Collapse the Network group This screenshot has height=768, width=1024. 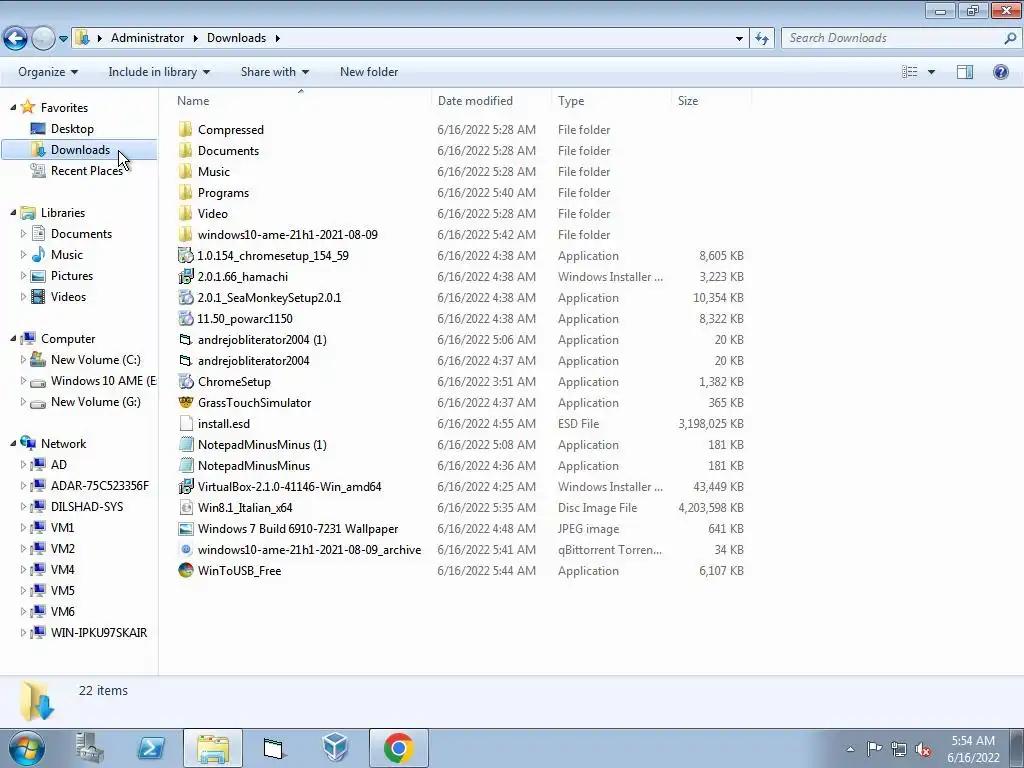click(x=13, y=443)
